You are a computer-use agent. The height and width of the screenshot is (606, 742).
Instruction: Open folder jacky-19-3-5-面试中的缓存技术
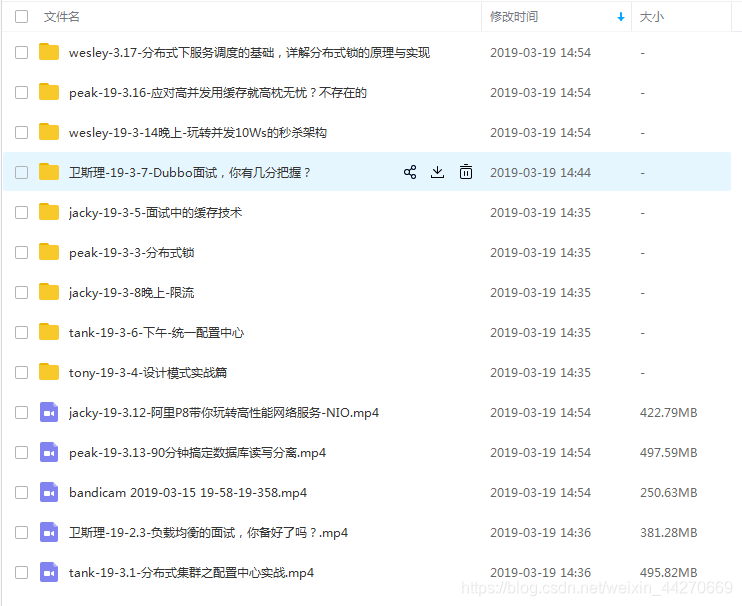tap(155, 212)
